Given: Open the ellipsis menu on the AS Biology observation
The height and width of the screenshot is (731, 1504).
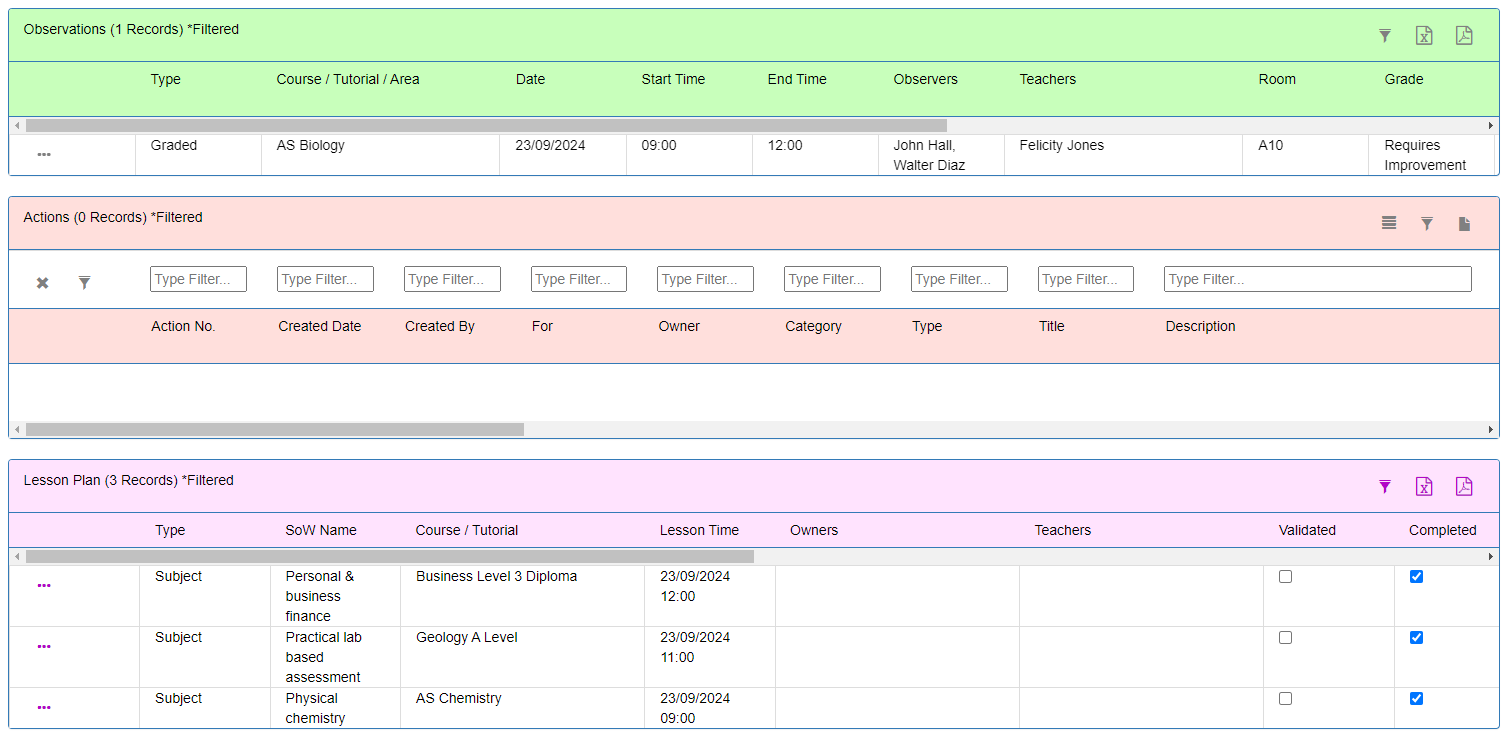Looking at the screenshot, I should (x=44, y=155).
